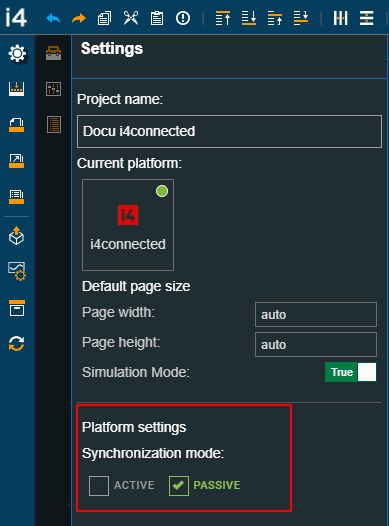
Task: Click the Paste clipboard icon
Action: 157,18
